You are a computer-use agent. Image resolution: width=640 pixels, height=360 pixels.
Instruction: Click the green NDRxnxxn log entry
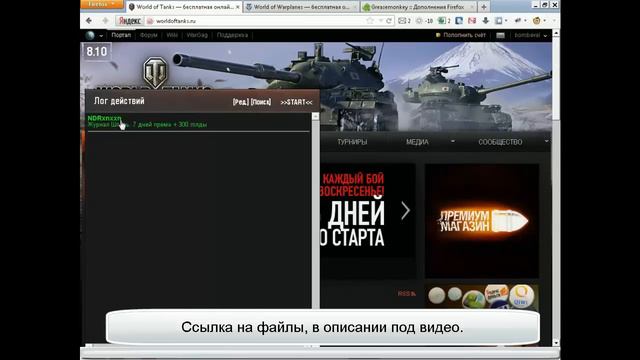[x=104, y=118]
